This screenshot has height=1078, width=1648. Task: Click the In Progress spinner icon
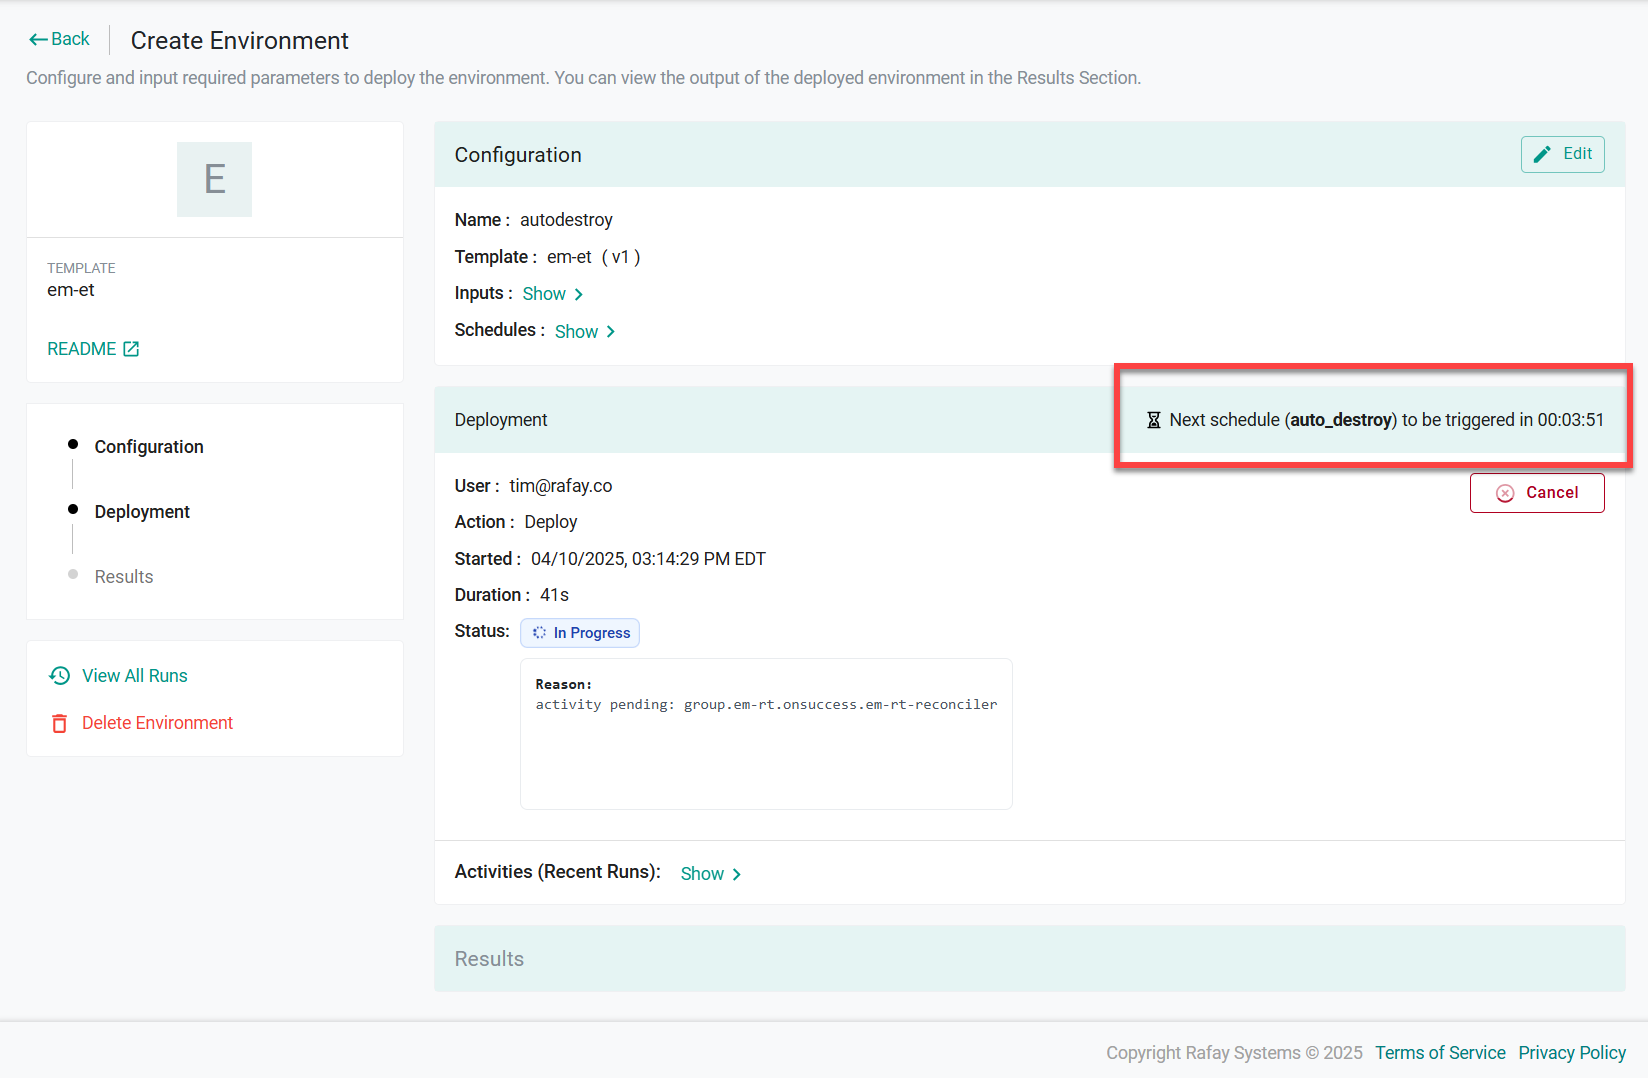[x=539, y=633]
